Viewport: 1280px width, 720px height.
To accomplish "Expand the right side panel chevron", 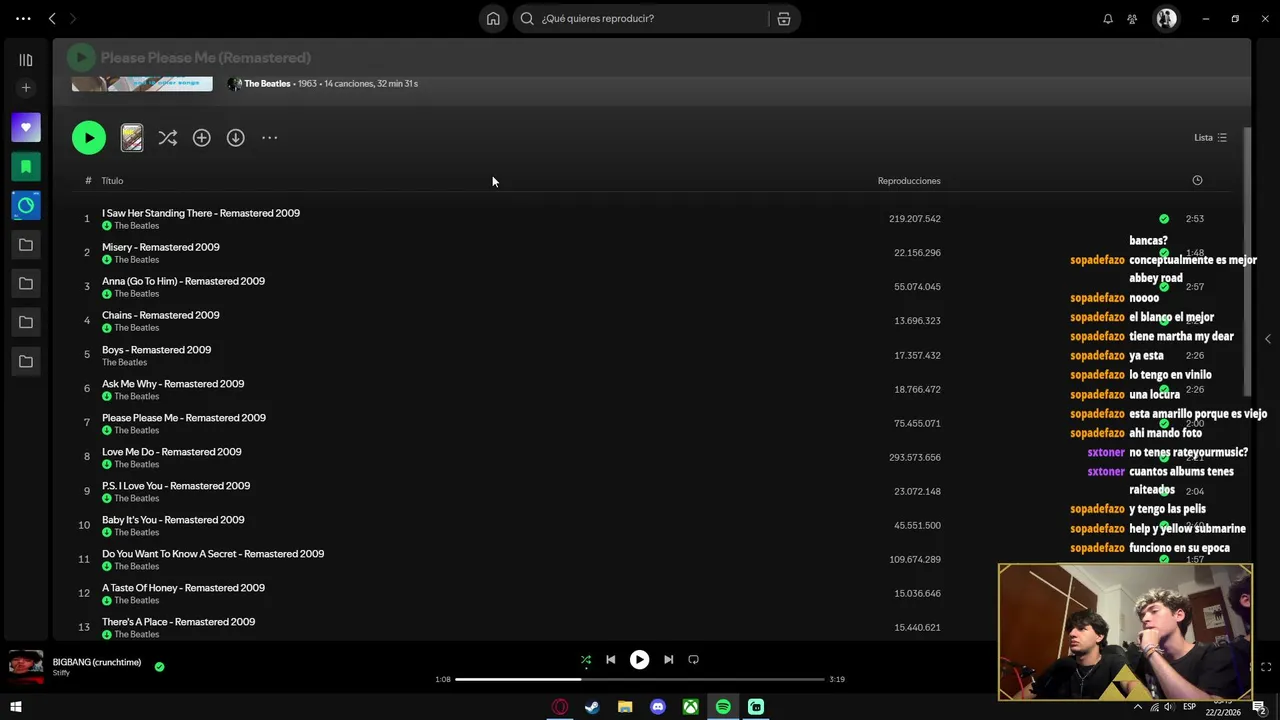I will (x=1267, y=339).
